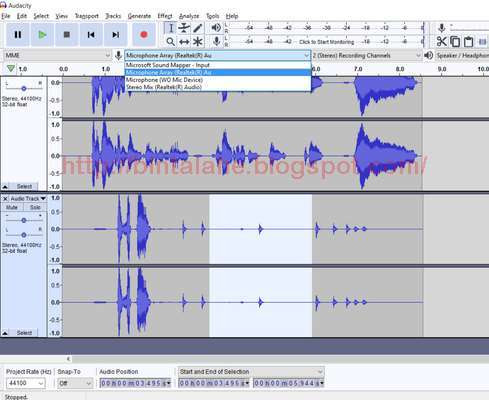Click the Audio Track pan slider
The image size is (489, 400).
24,235
